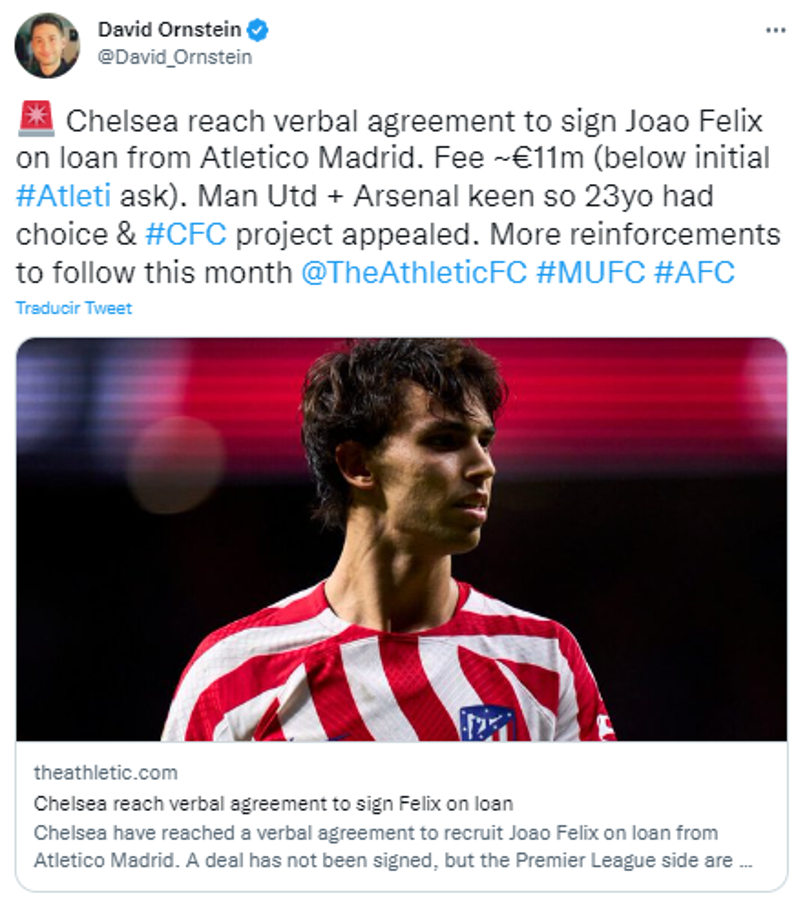Open the David Ornstein display name
The image size is (807, 900).
tap(170, 31)
